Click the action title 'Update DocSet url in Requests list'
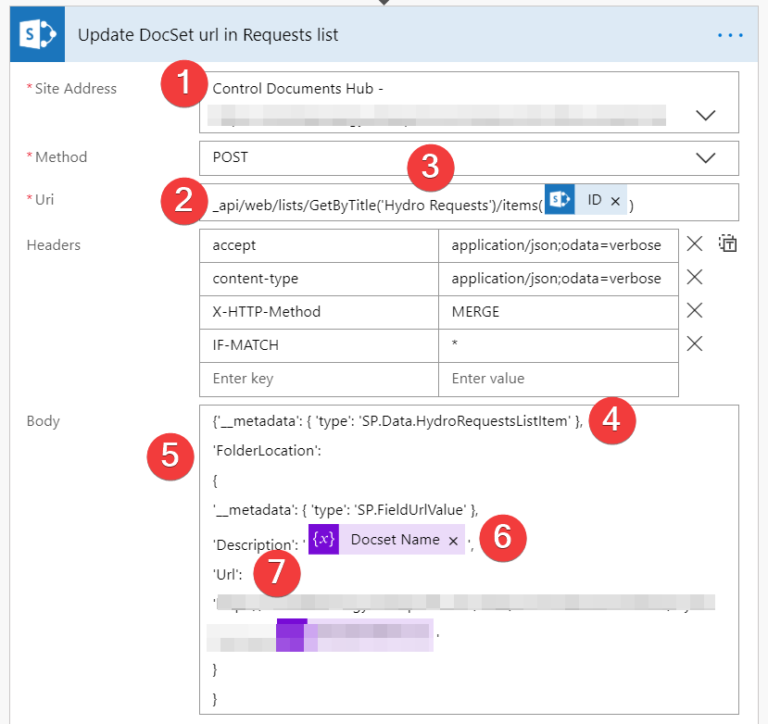The width and height of the screenshot is (768, 724). [x=208, y=35]
